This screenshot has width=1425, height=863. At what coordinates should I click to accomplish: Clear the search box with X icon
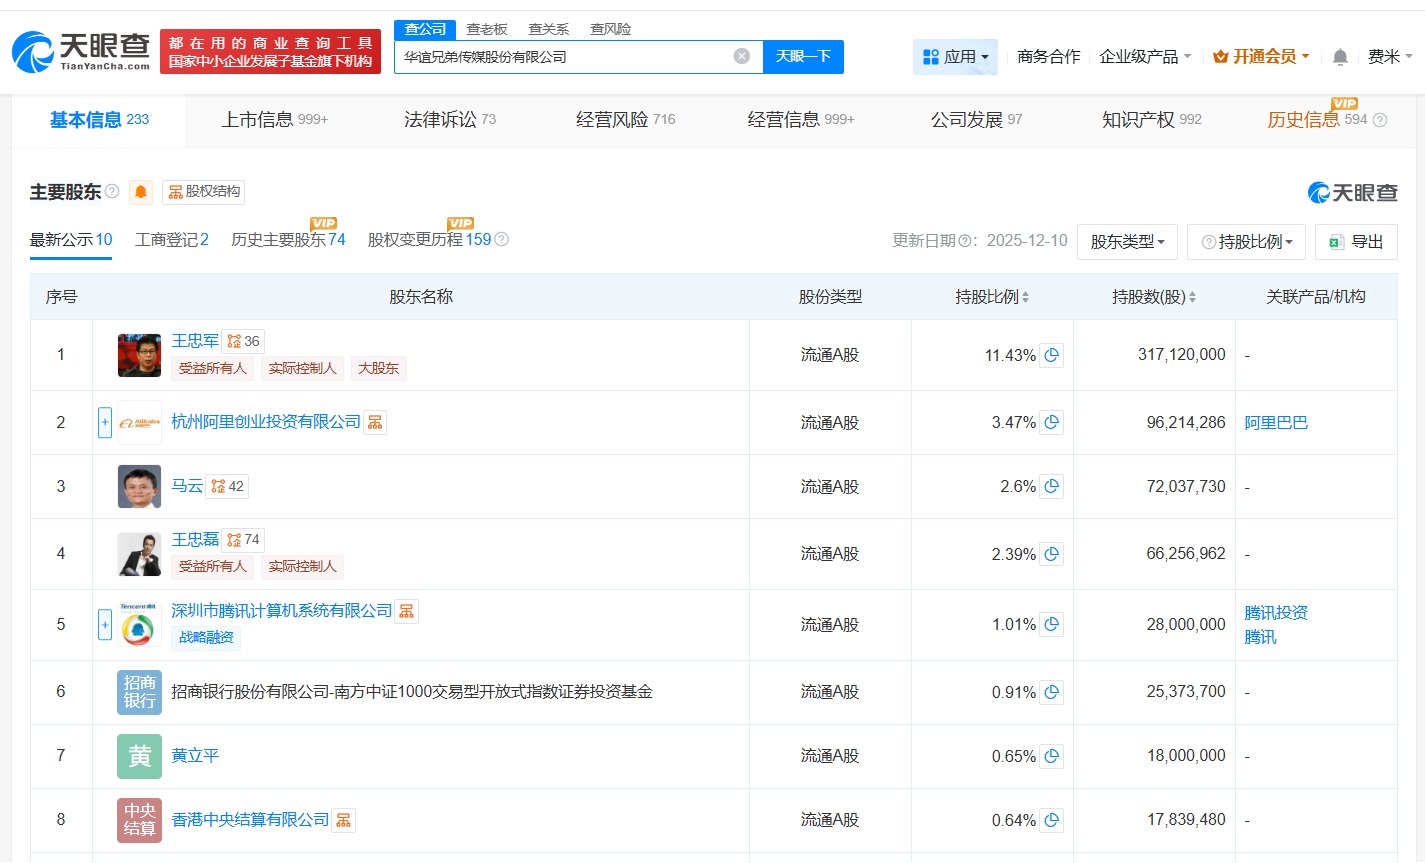742,56
